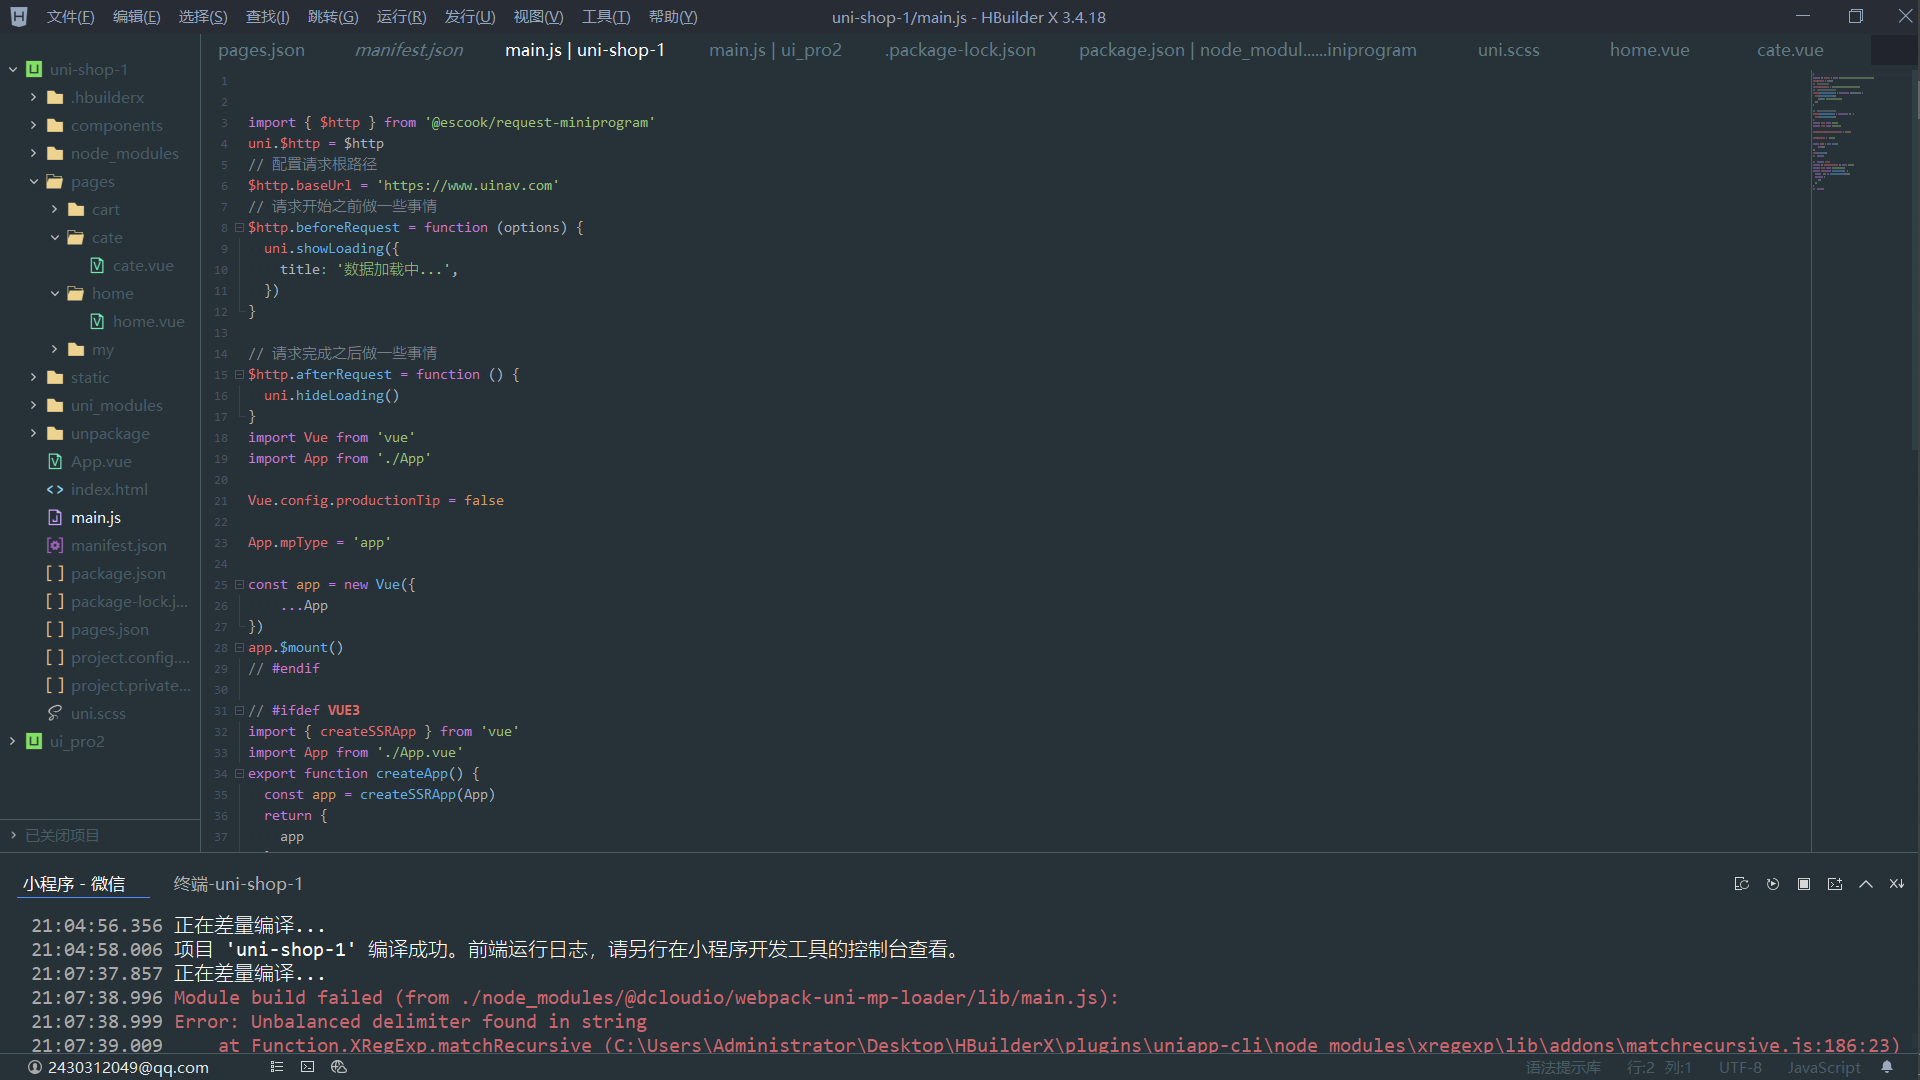Click the uni.scss file icon in tree
1920x1080 pixels.
(x=55, y=713)
